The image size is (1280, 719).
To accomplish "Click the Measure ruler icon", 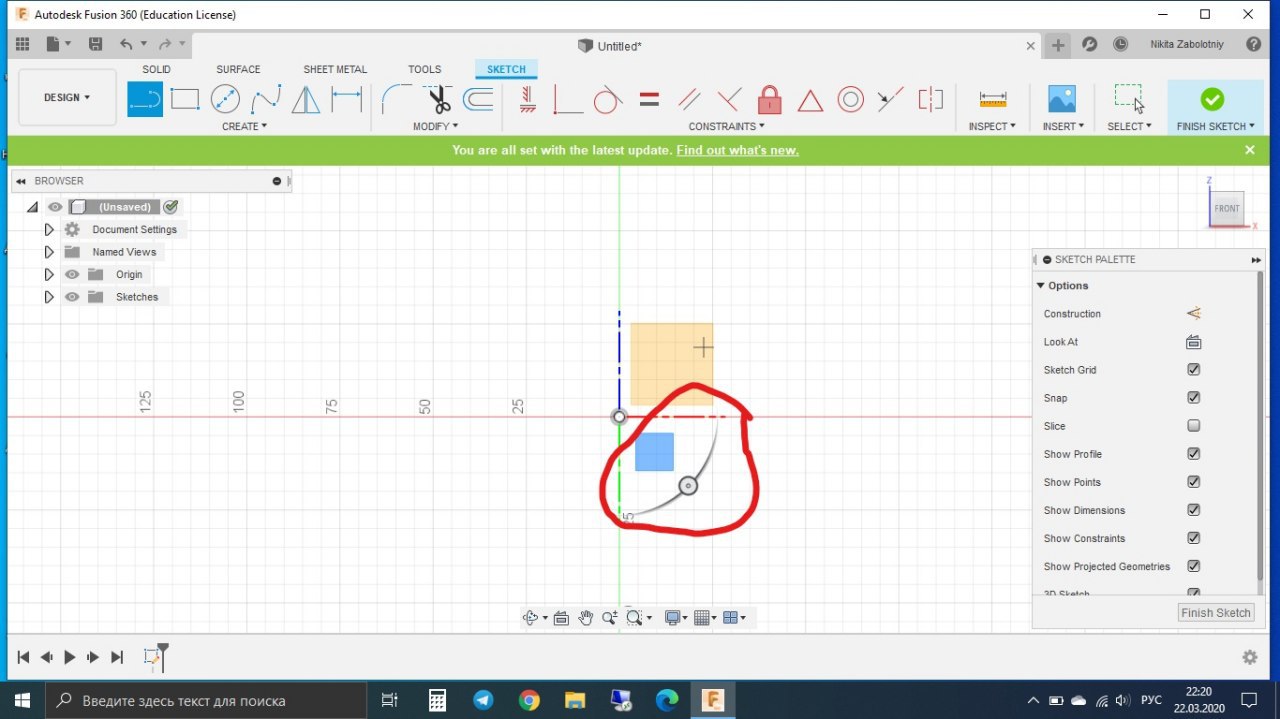I will 992,99.
